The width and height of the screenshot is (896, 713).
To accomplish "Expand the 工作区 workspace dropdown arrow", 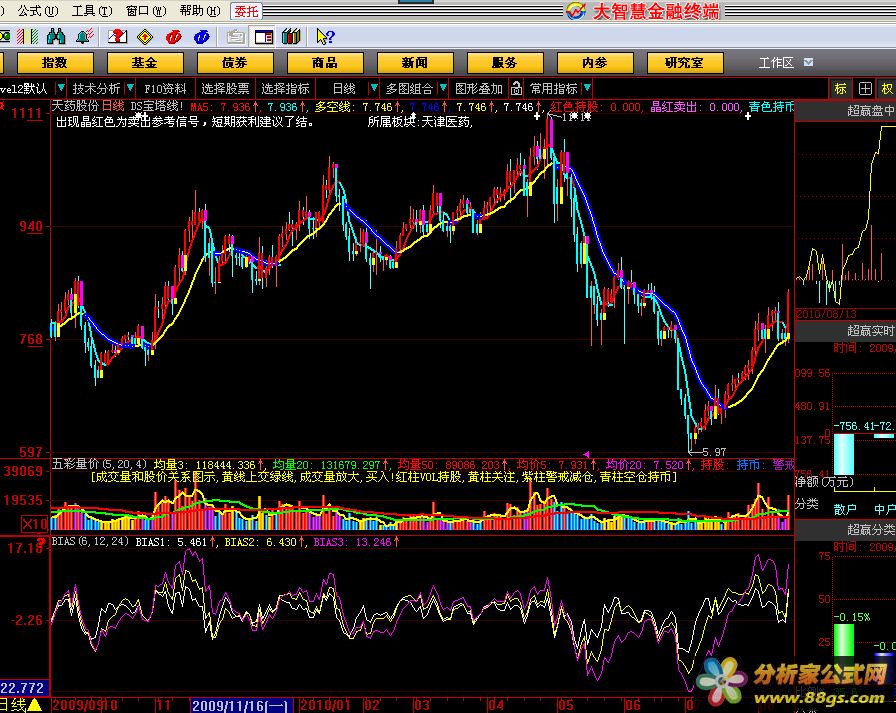I will point(809,62).
